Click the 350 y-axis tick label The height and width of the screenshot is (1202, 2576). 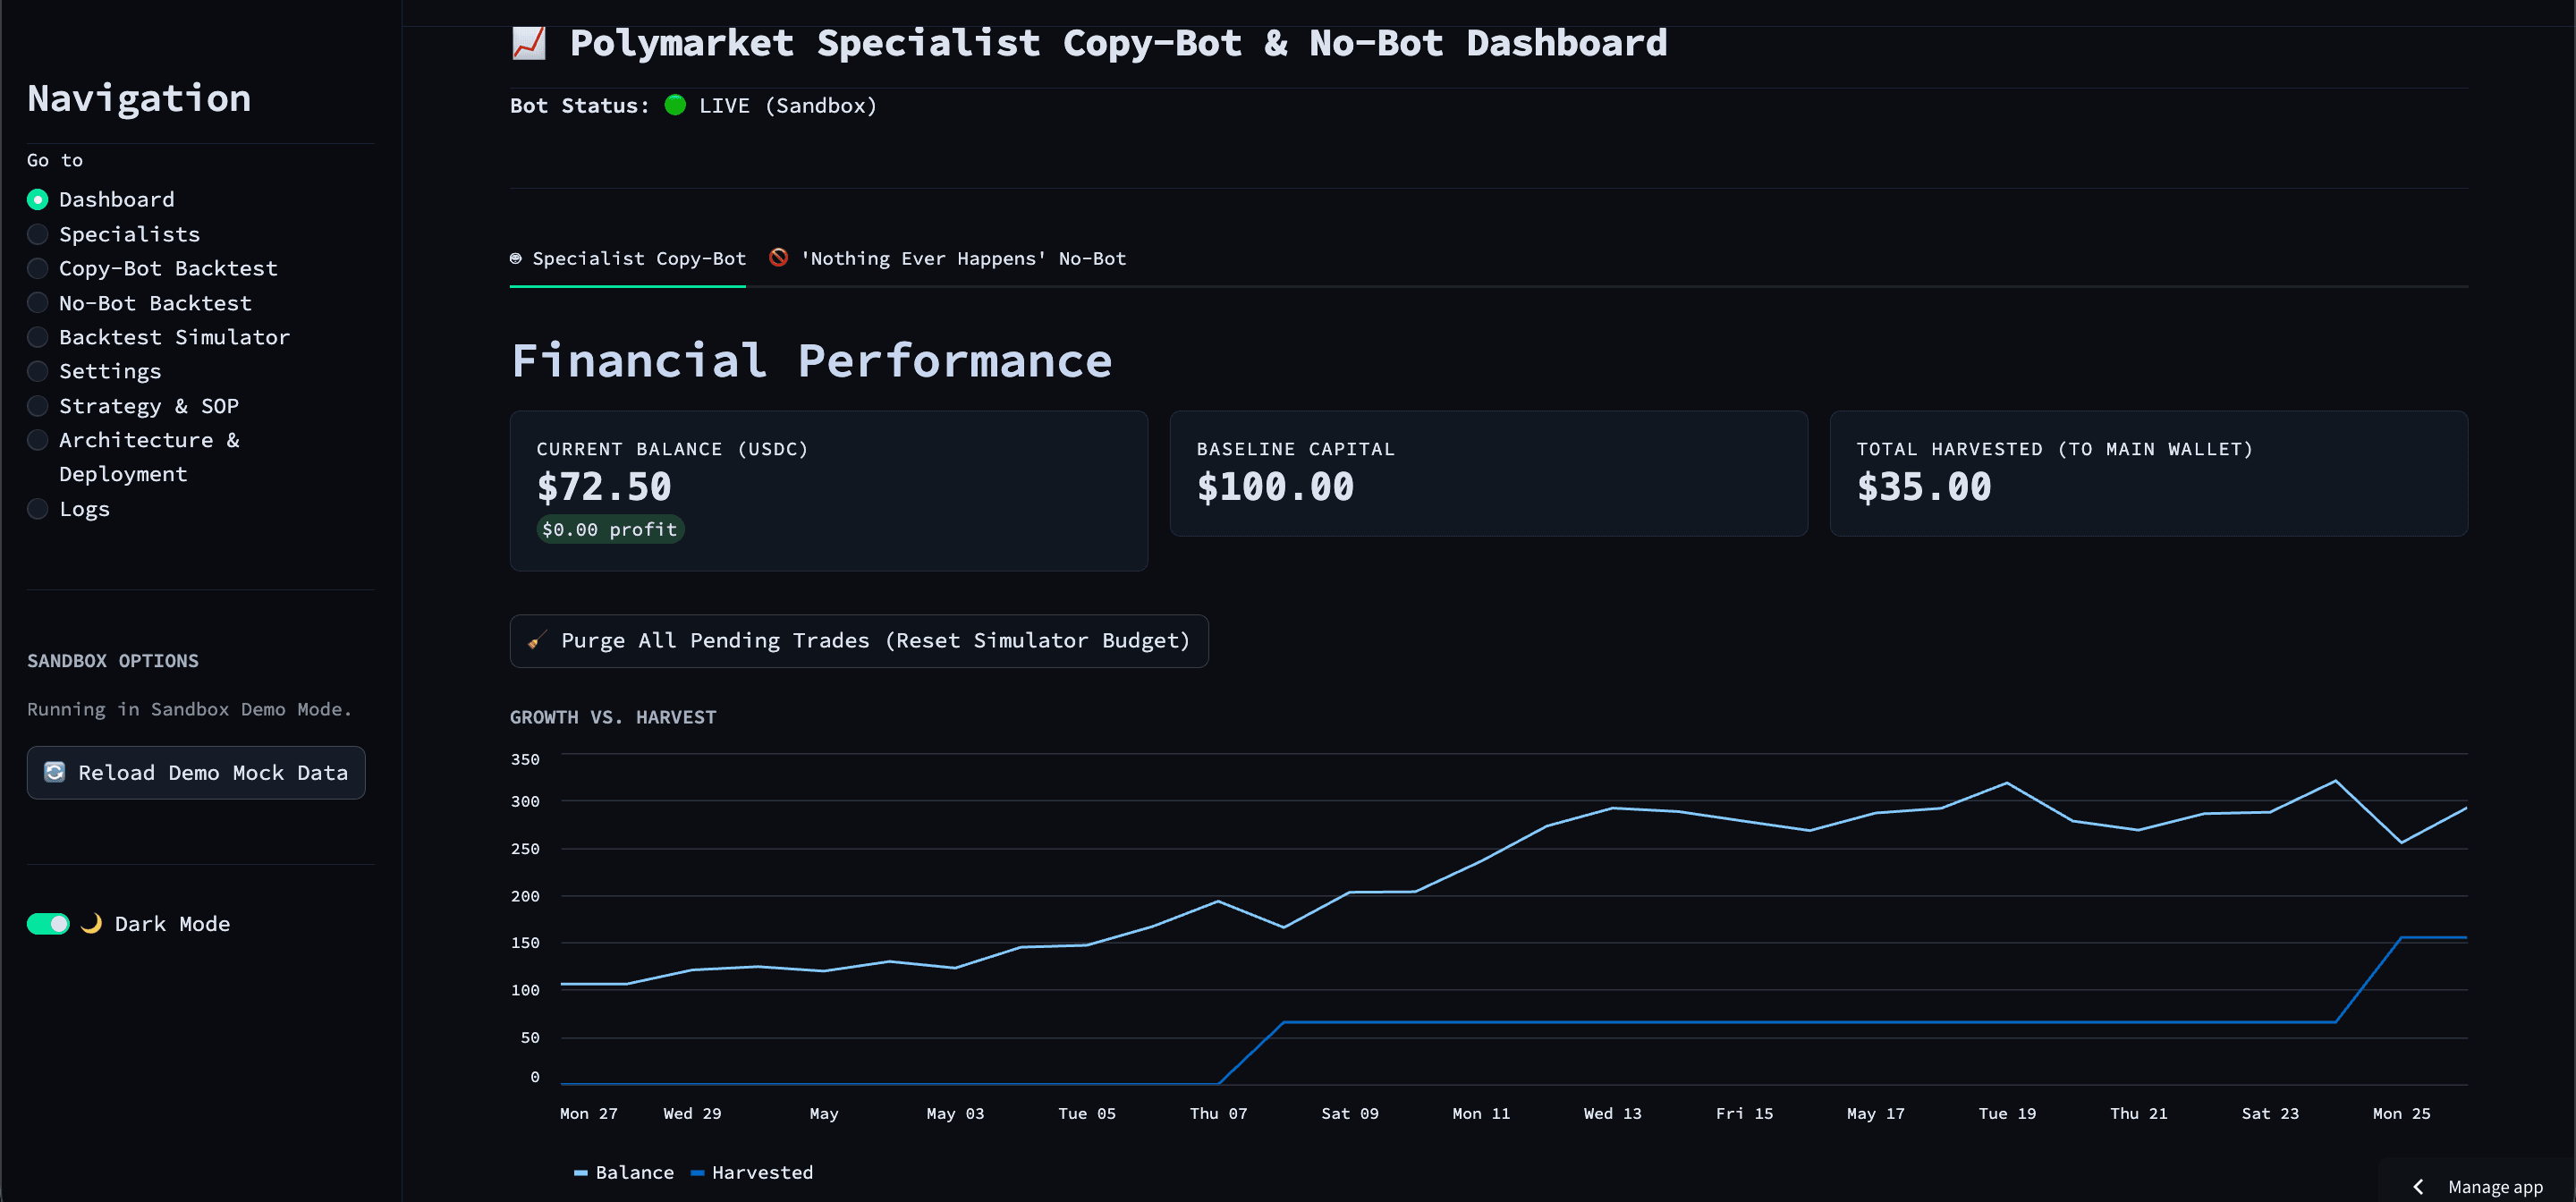pos(525,759)
